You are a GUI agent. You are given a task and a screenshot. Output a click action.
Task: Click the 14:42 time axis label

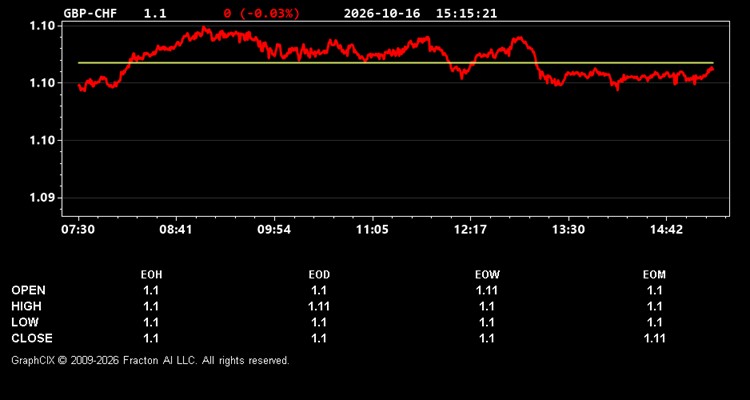point(666,229)
